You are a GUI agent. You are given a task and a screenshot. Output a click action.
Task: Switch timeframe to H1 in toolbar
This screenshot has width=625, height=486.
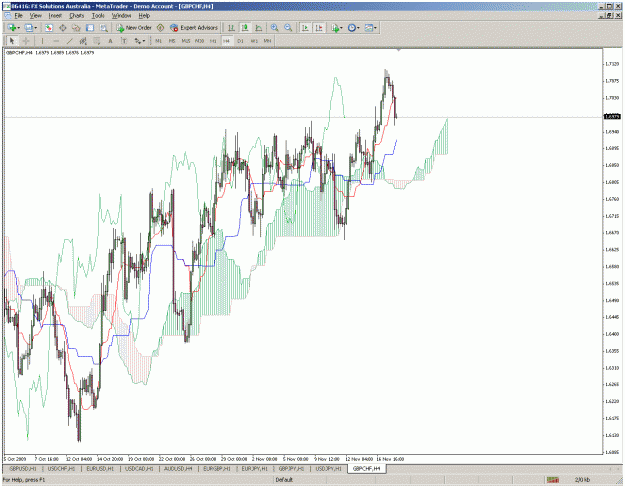point(213,41)
